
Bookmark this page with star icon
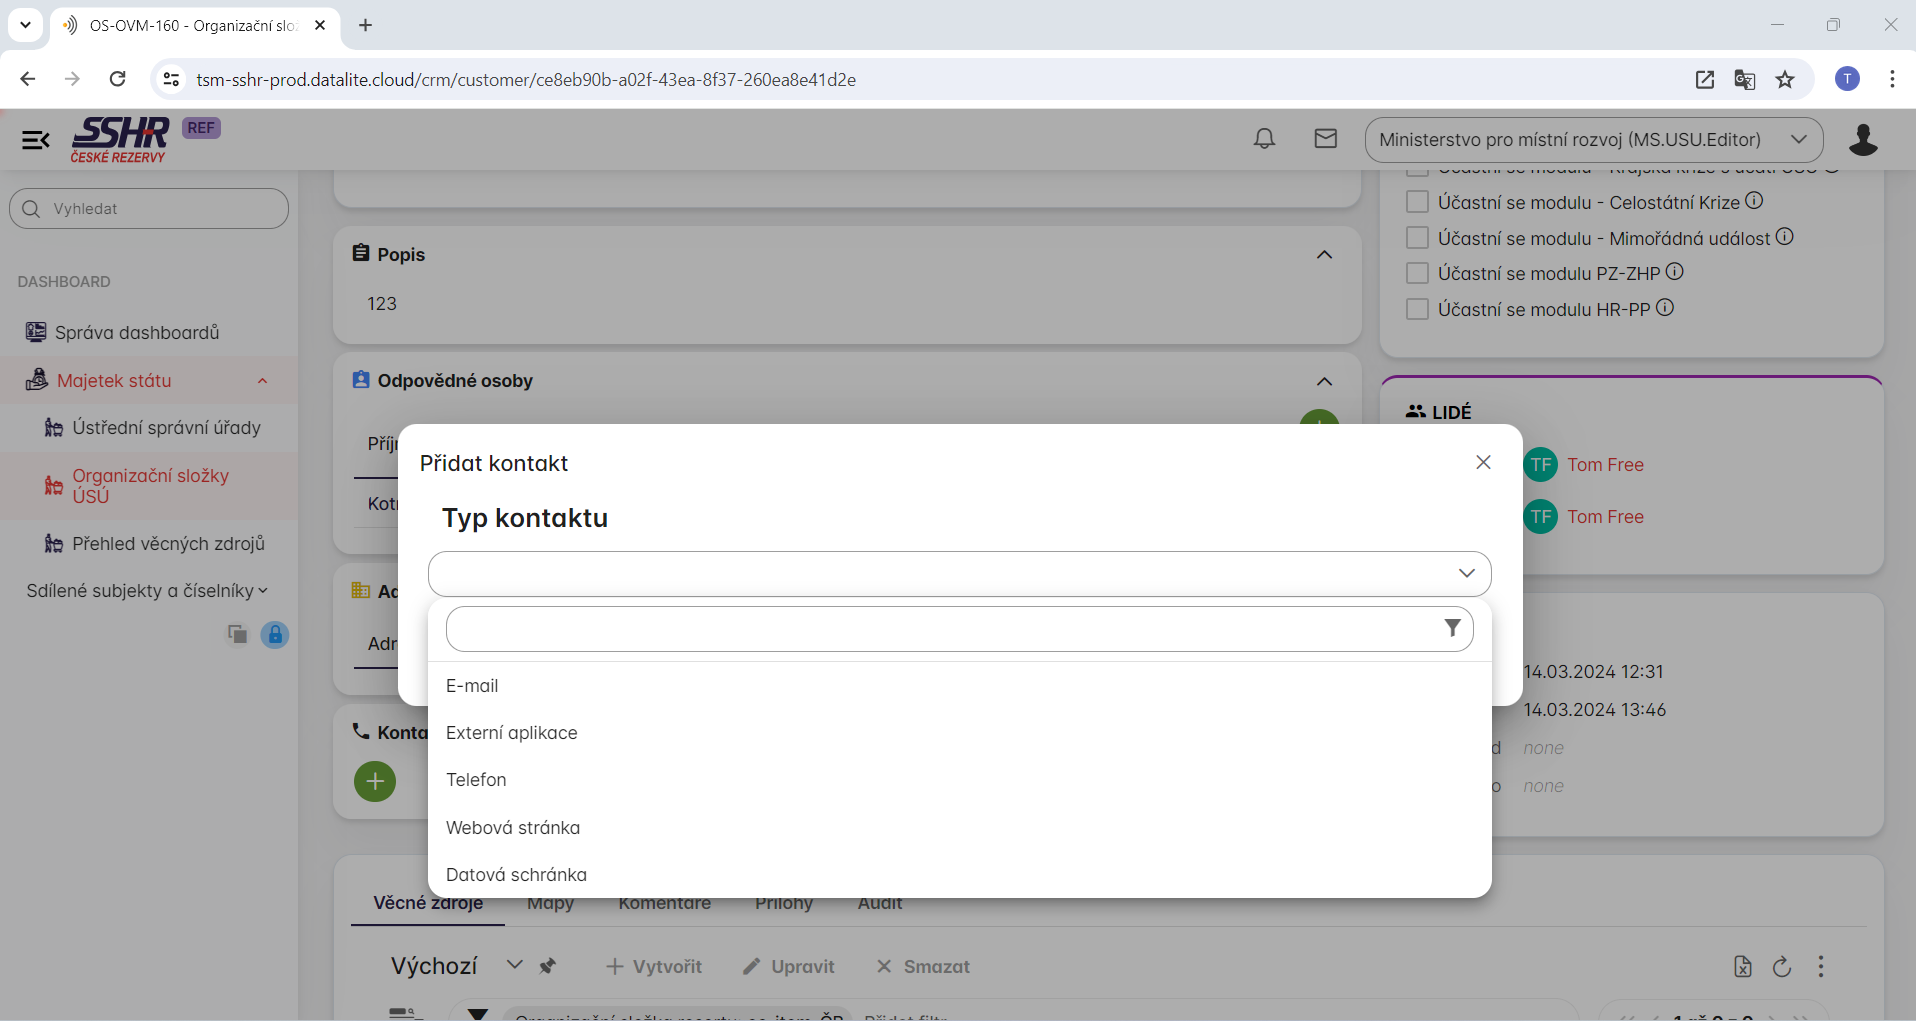tap(1785, 80)
